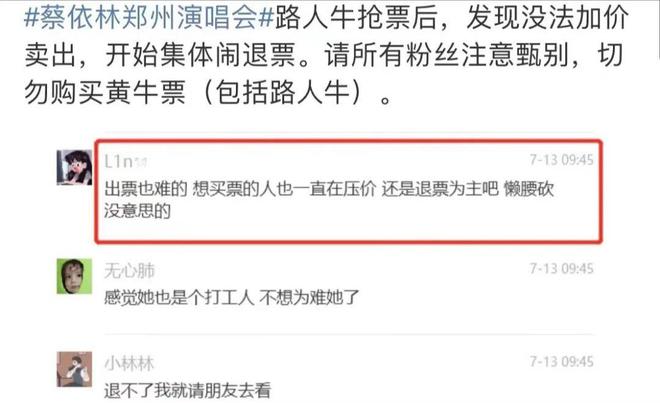Click the timestamp on 小林林's comment
The width and height of the screenshot is (660, 403).
point(562,361)
